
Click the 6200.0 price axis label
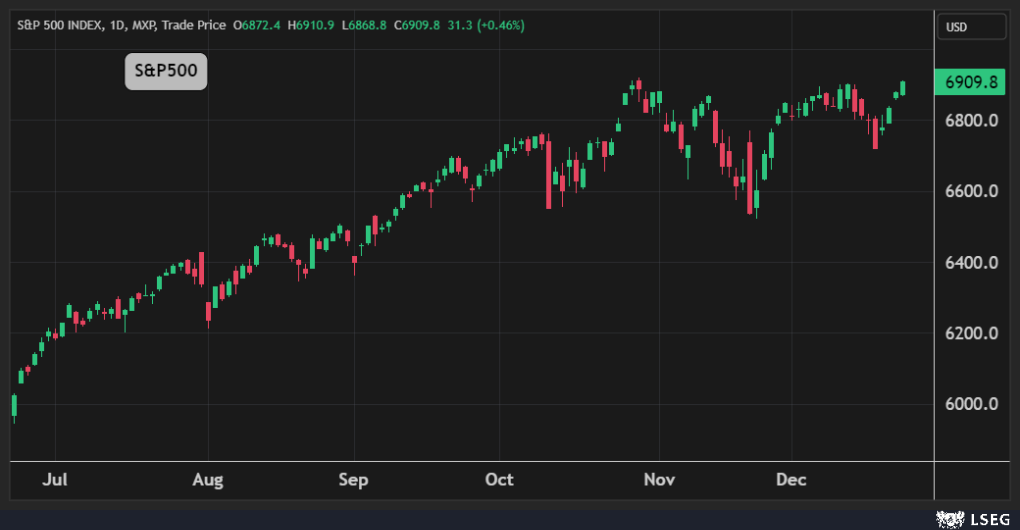pos(971,333)
